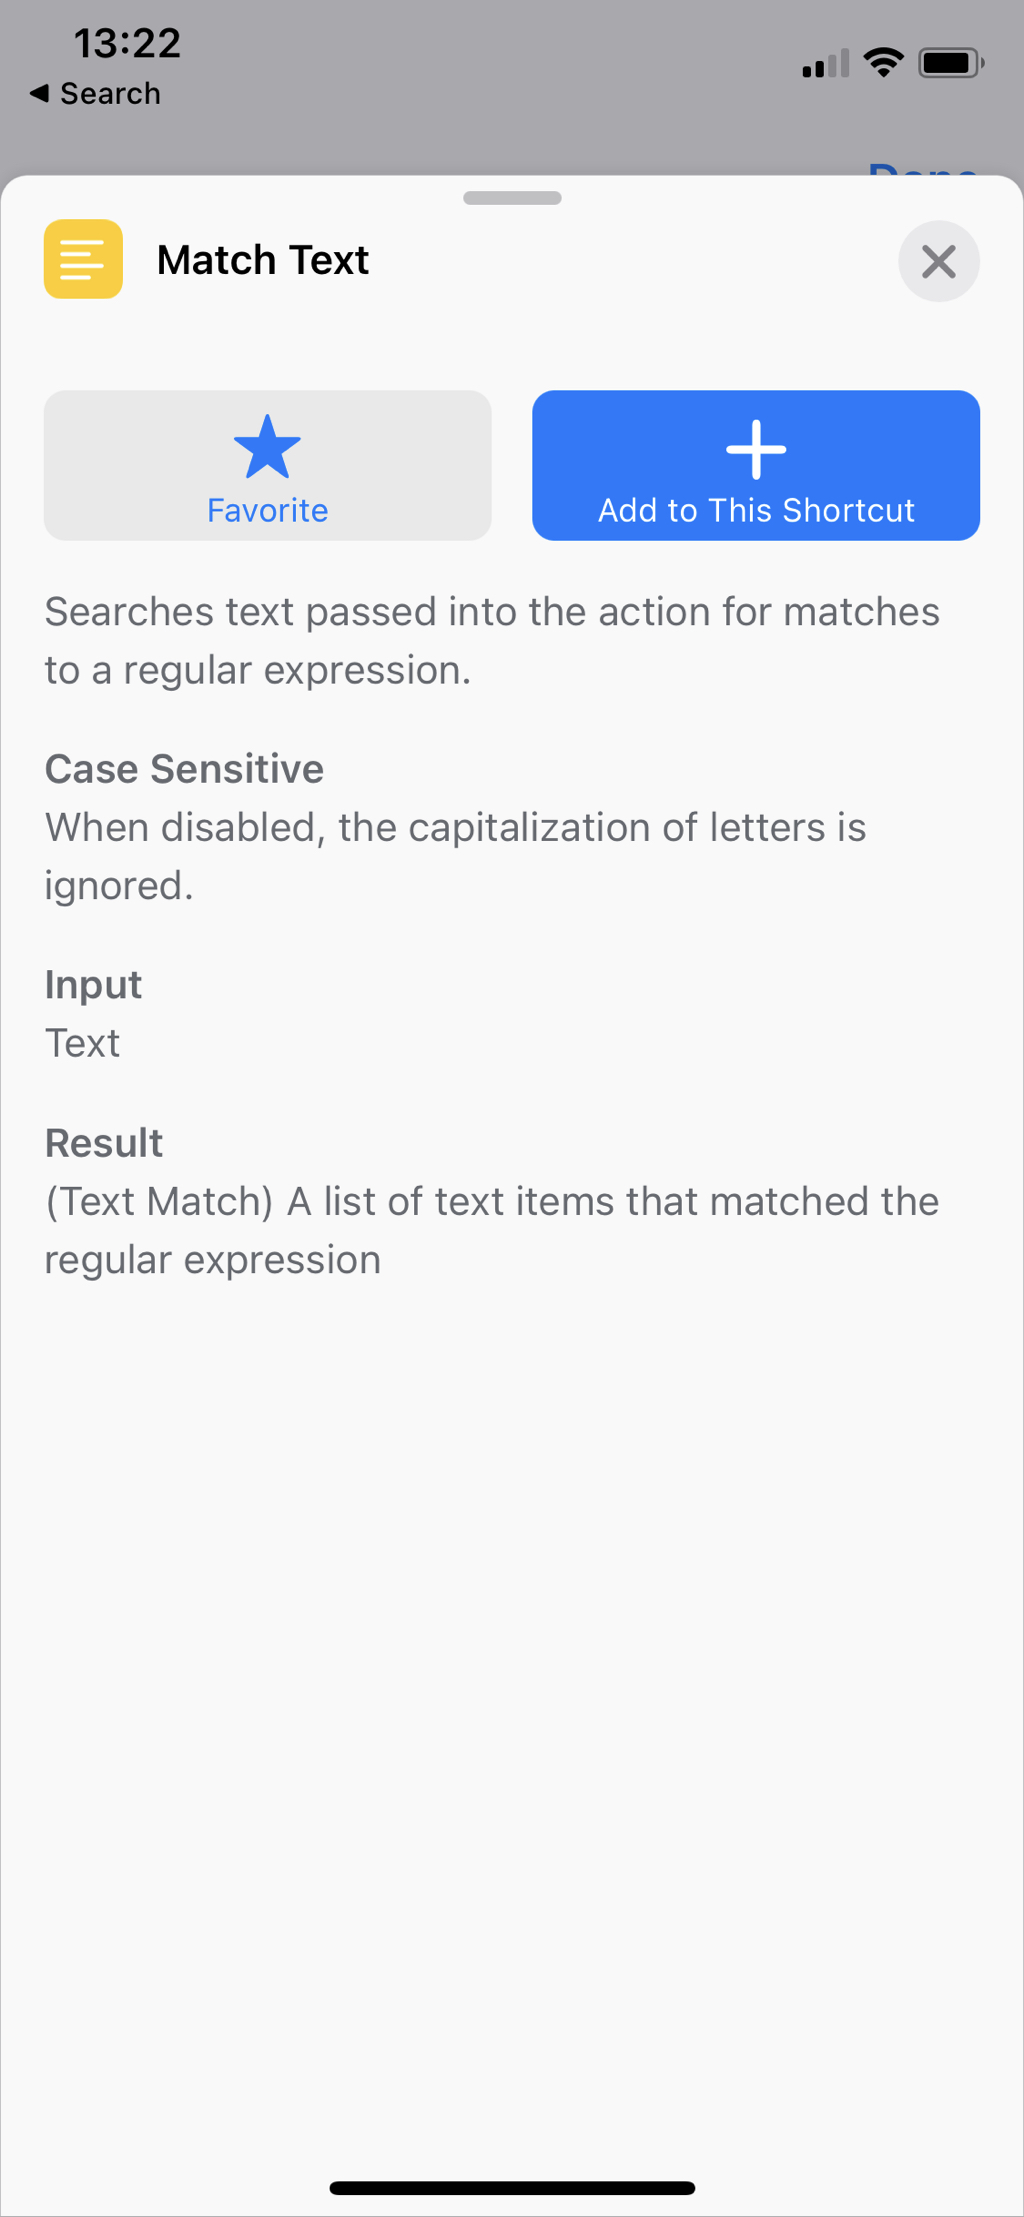Tap the Case Sensitive heading

[184, 769]
